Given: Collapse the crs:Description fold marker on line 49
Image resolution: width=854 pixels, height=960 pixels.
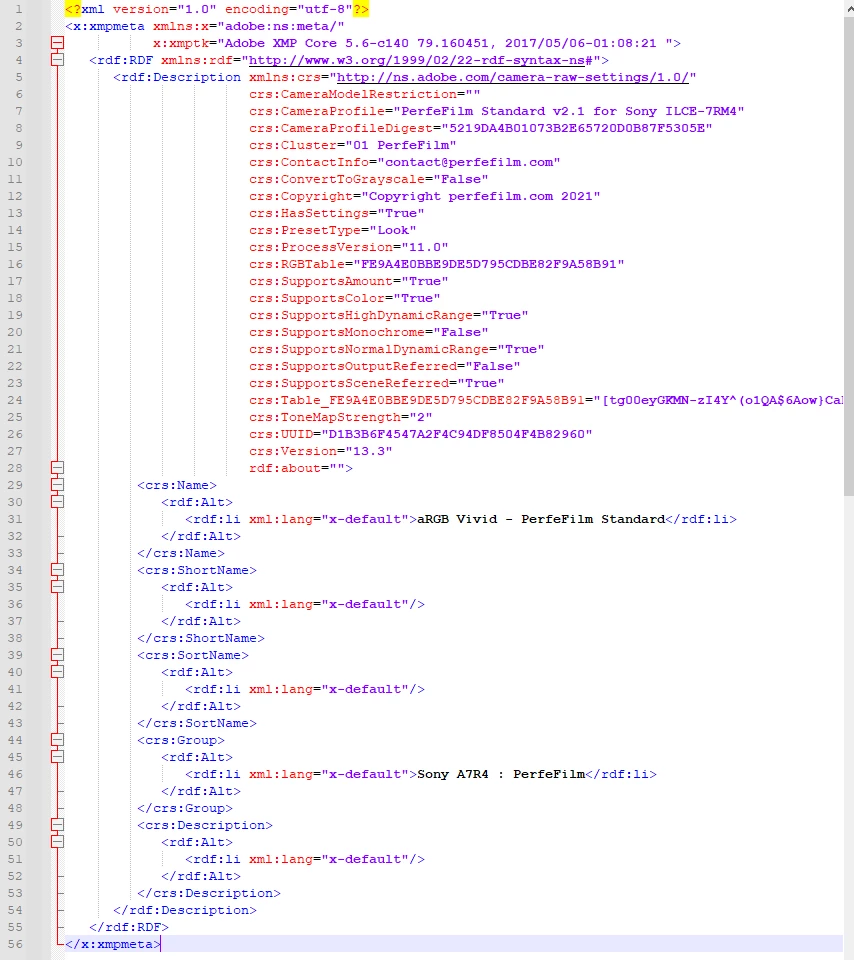Looking at the screenshot, I should [57, 825].
